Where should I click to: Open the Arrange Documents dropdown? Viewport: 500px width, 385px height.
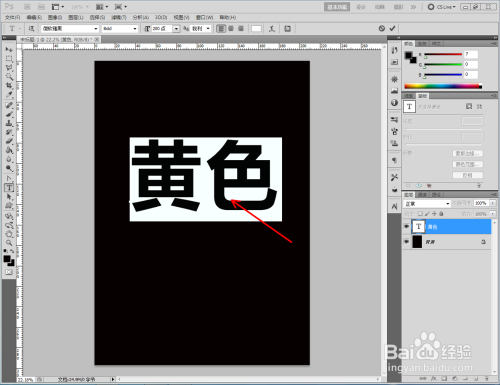[102, 7]
